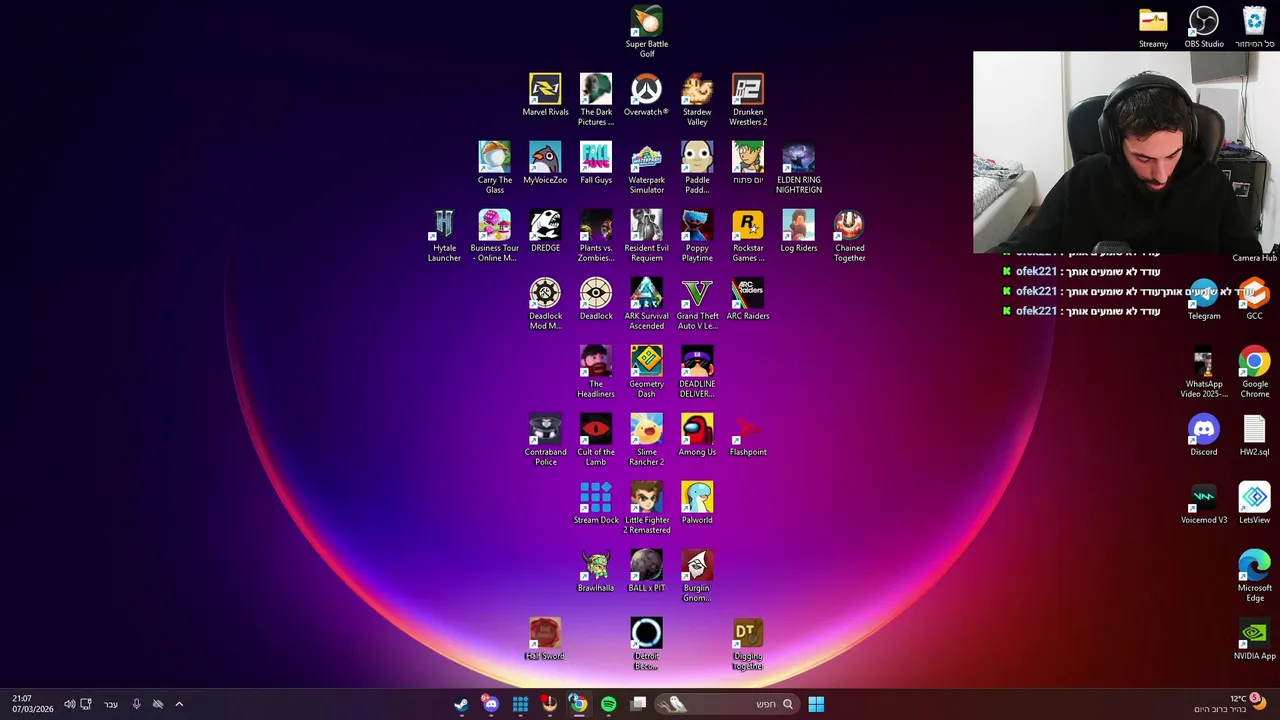The image size is (1280, 720).
Task: Open Chained Together shortcut
Action: (849, 236)
